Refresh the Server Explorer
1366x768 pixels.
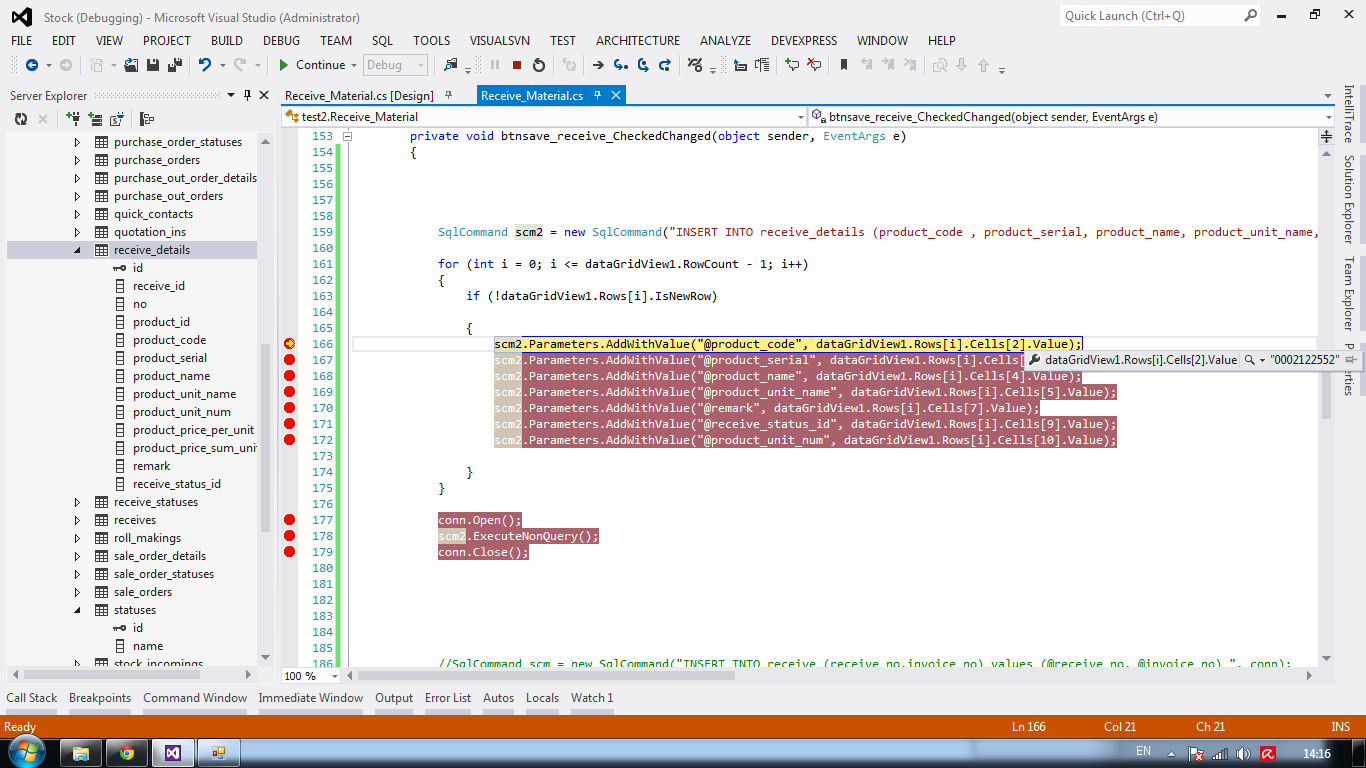[x=21, y=119]
